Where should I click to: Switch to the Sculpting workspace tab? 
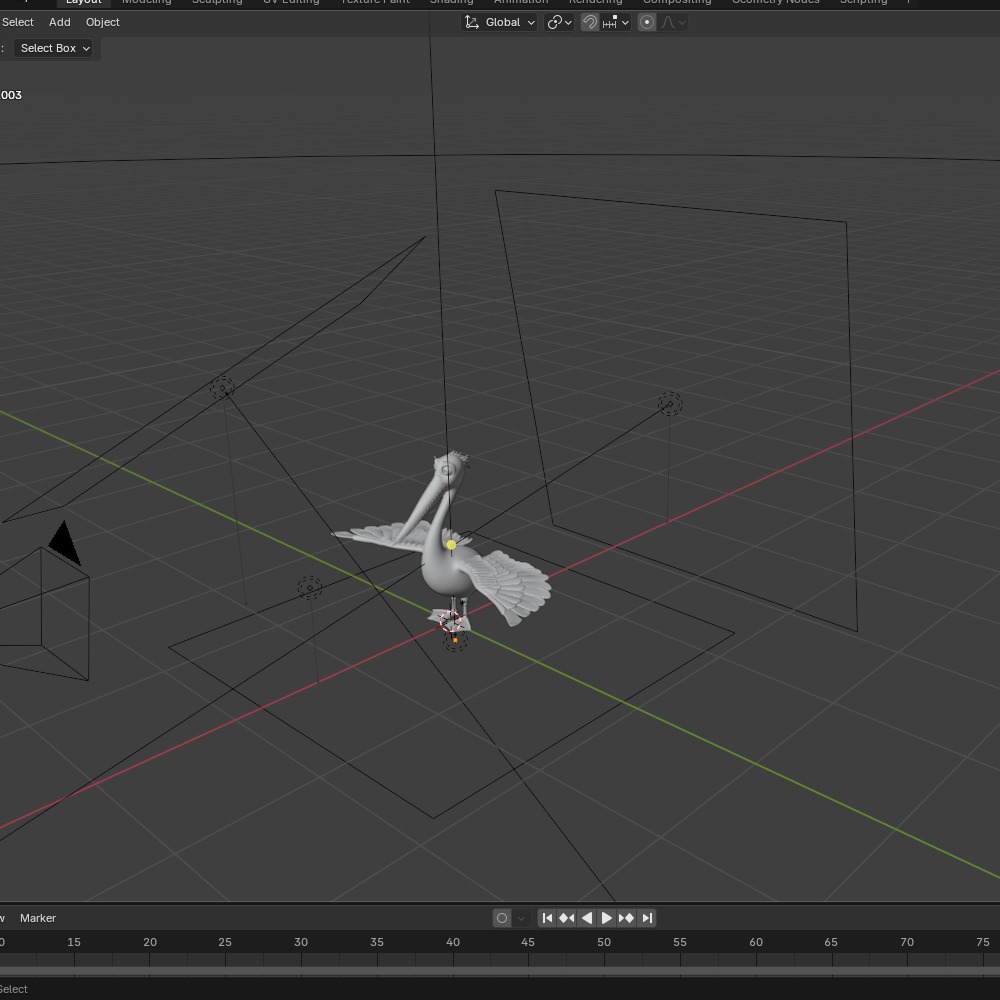217,2
